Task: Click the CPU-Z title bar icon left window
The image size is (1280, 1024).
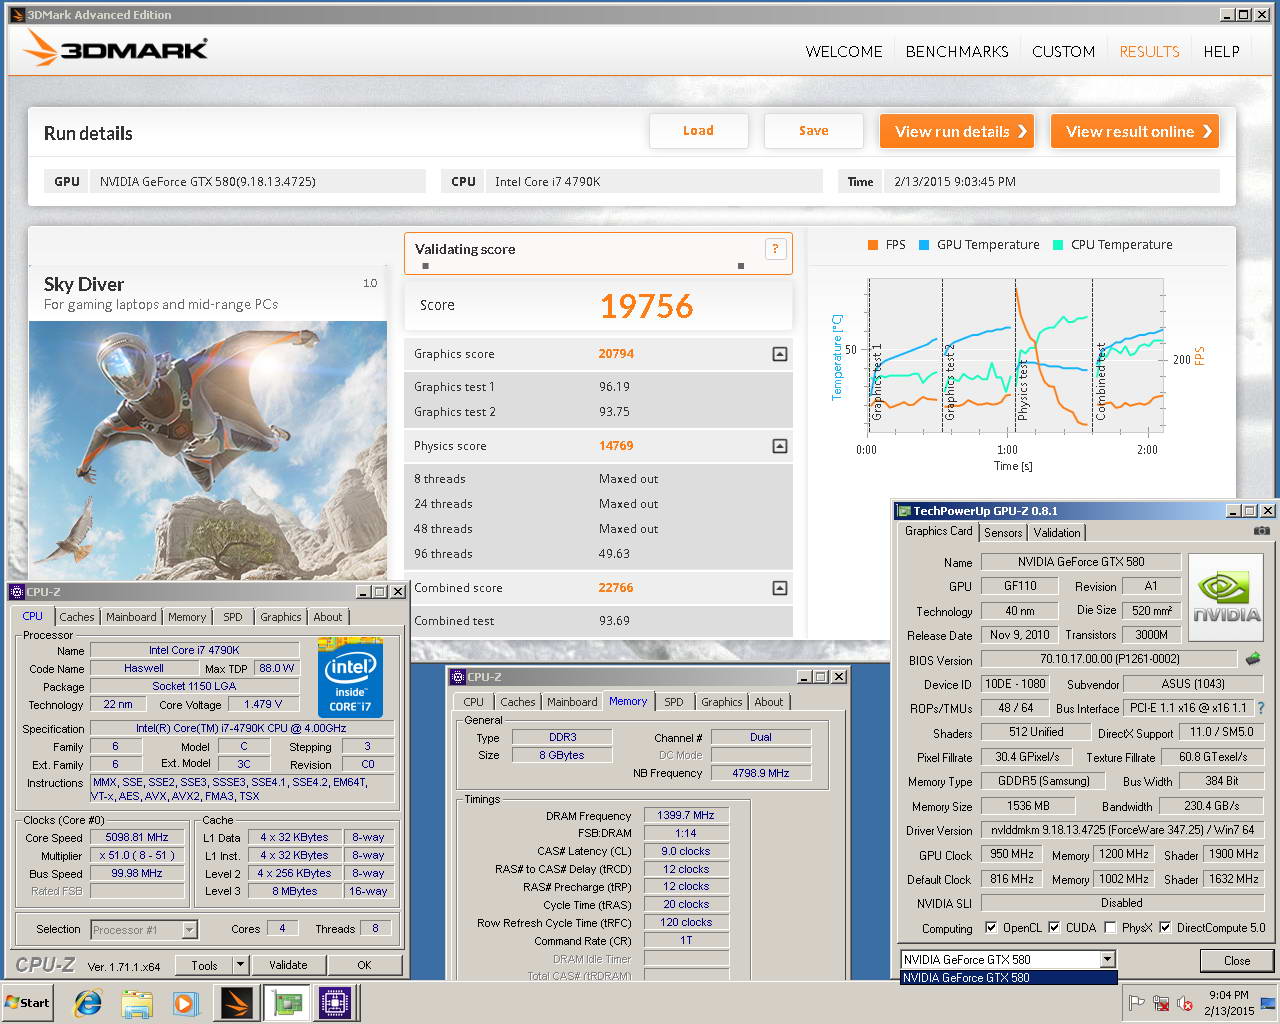Action: 17,592
